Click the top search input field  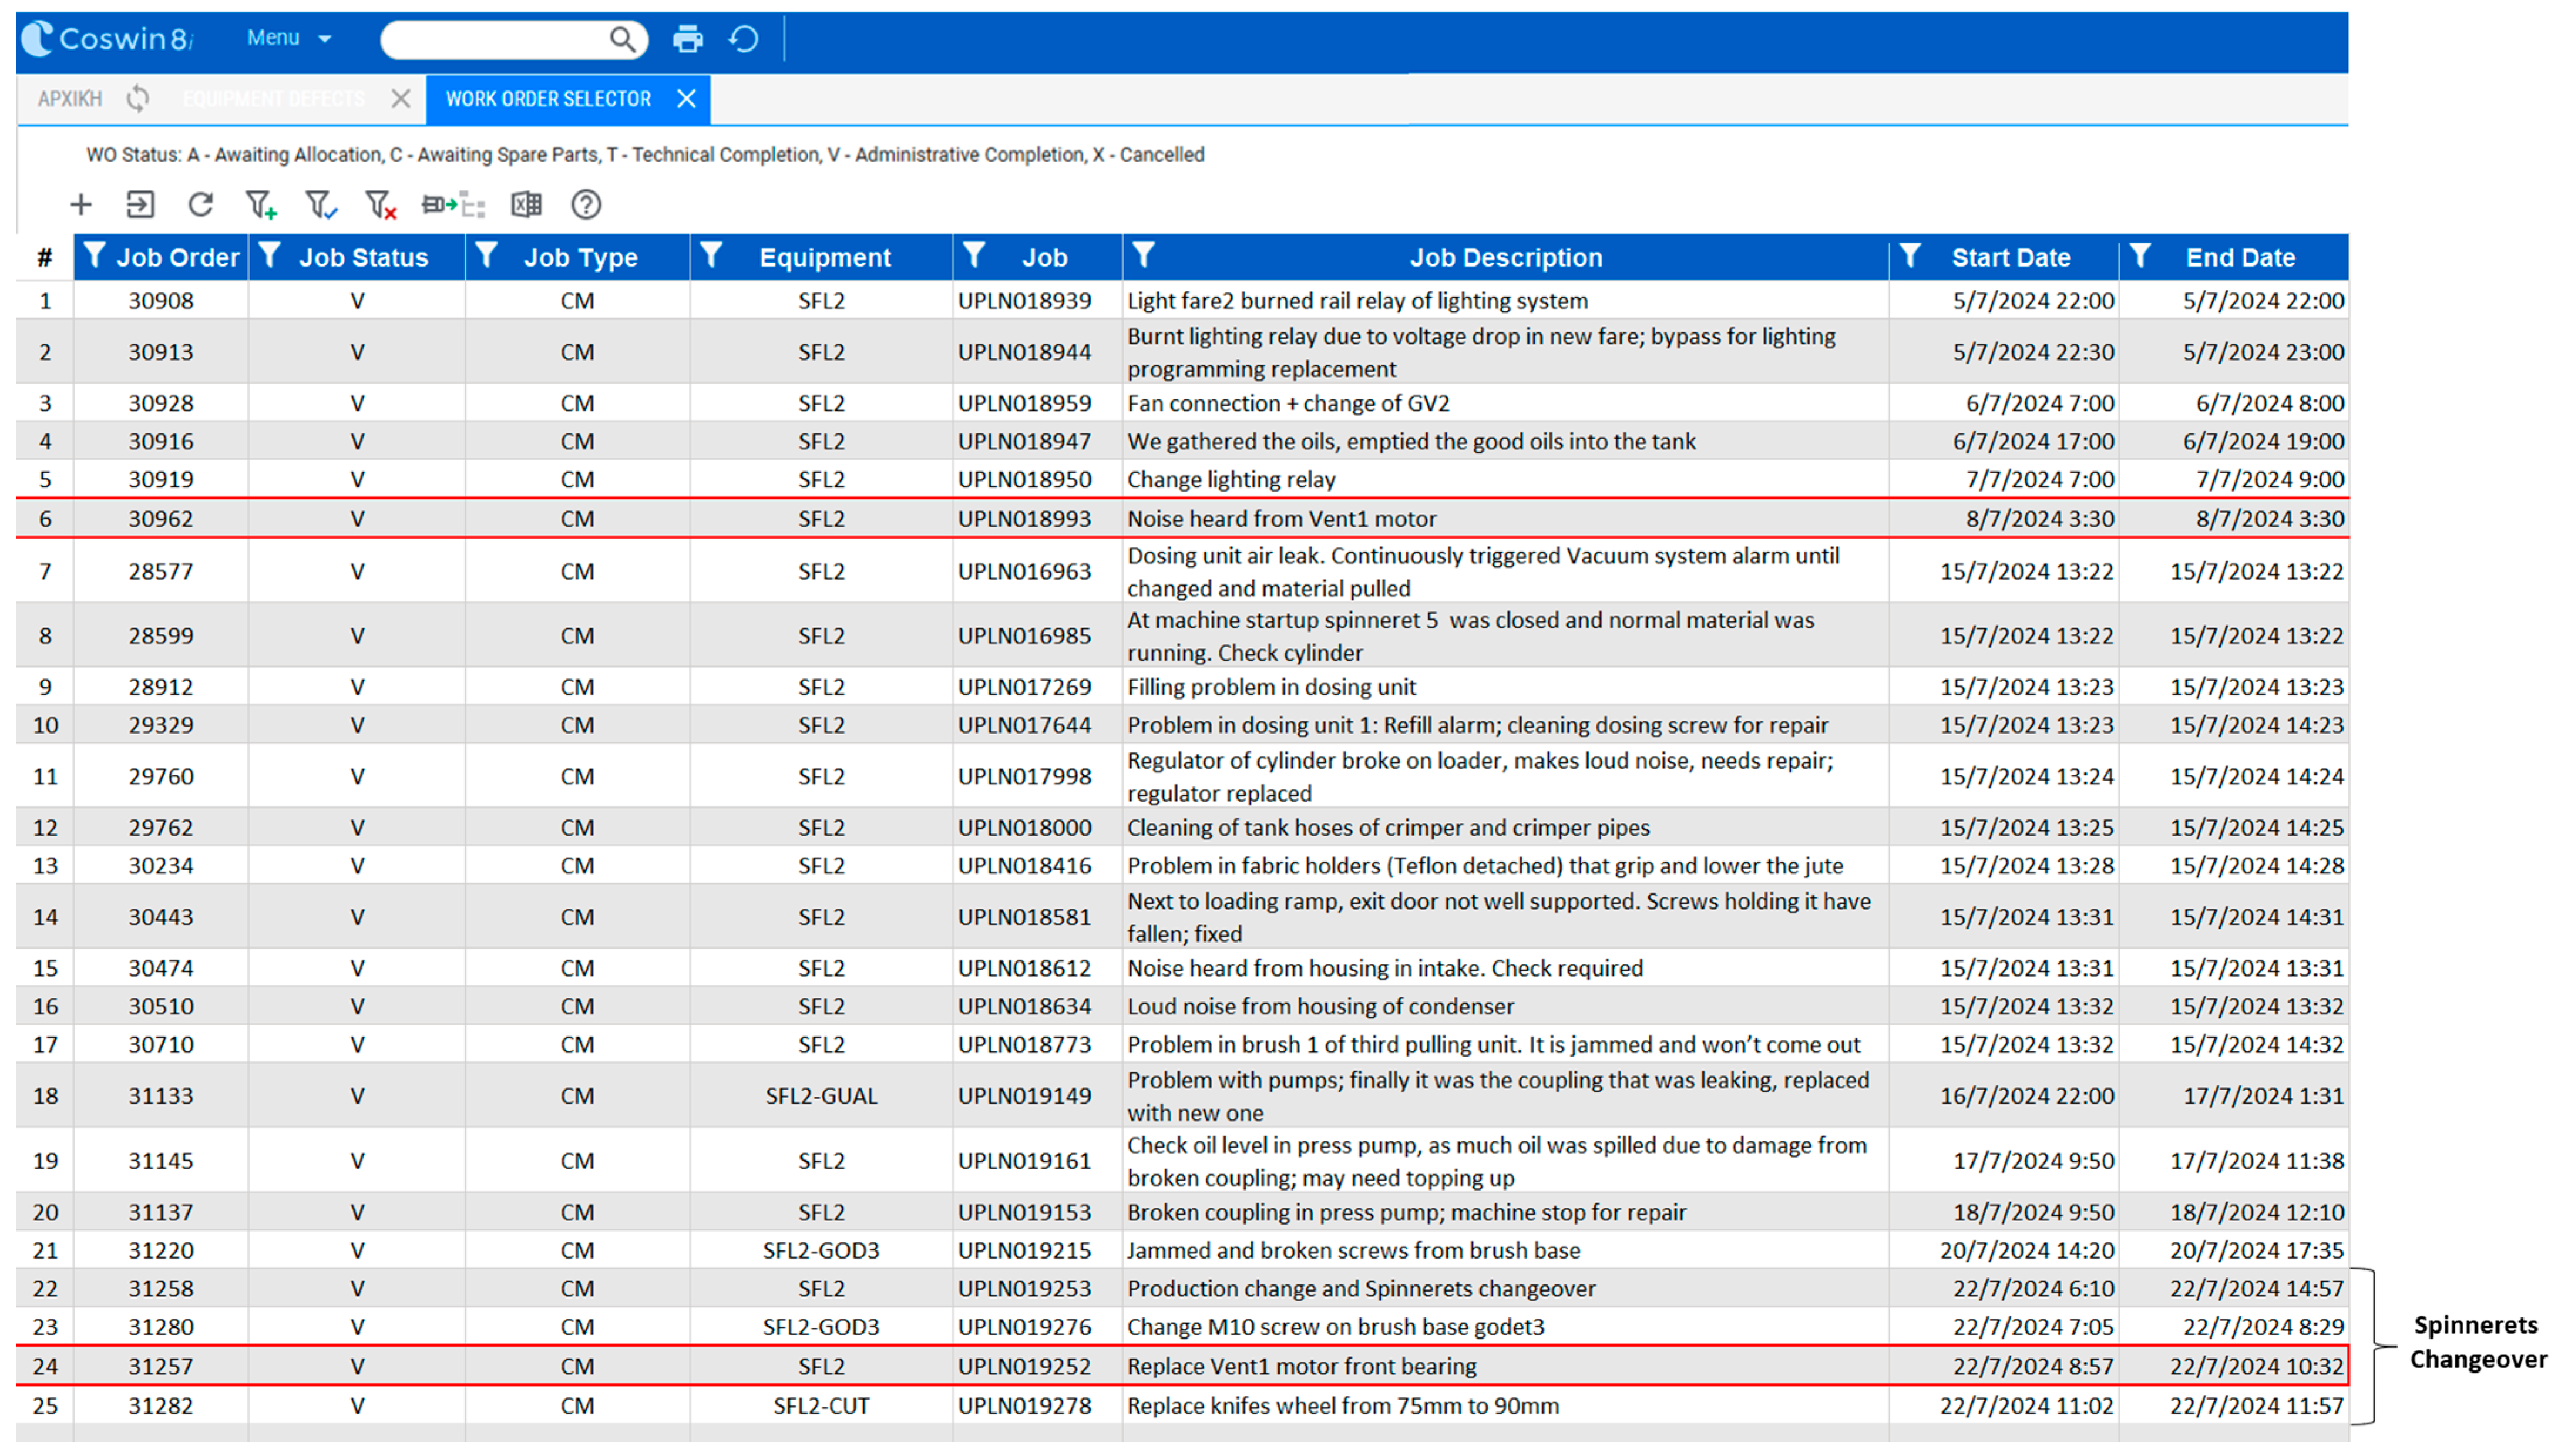pyautogui.click(x=495, y=39)
